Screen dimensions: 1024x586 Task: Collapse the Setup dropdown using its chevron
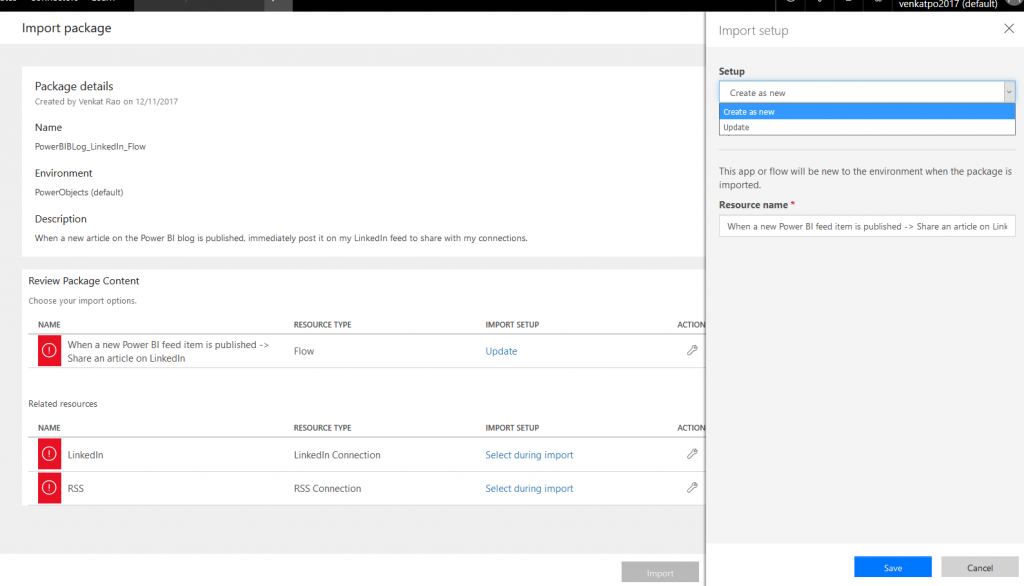[1008, 93]
